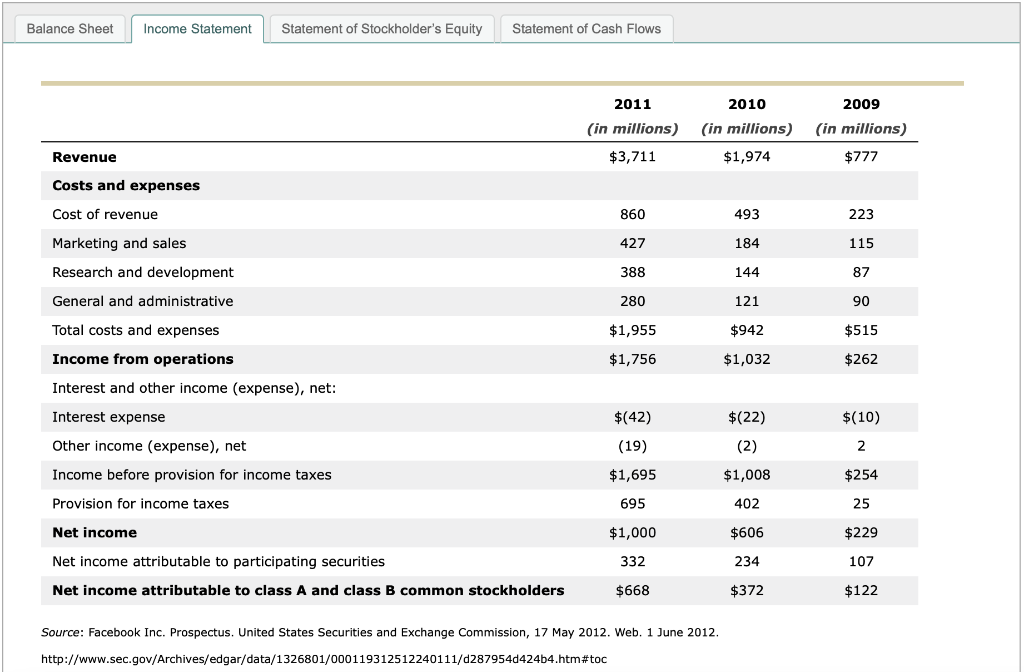Click total costs value $1,955
The width and height of the screenshot is (1024, 672).
click(632, 330)
